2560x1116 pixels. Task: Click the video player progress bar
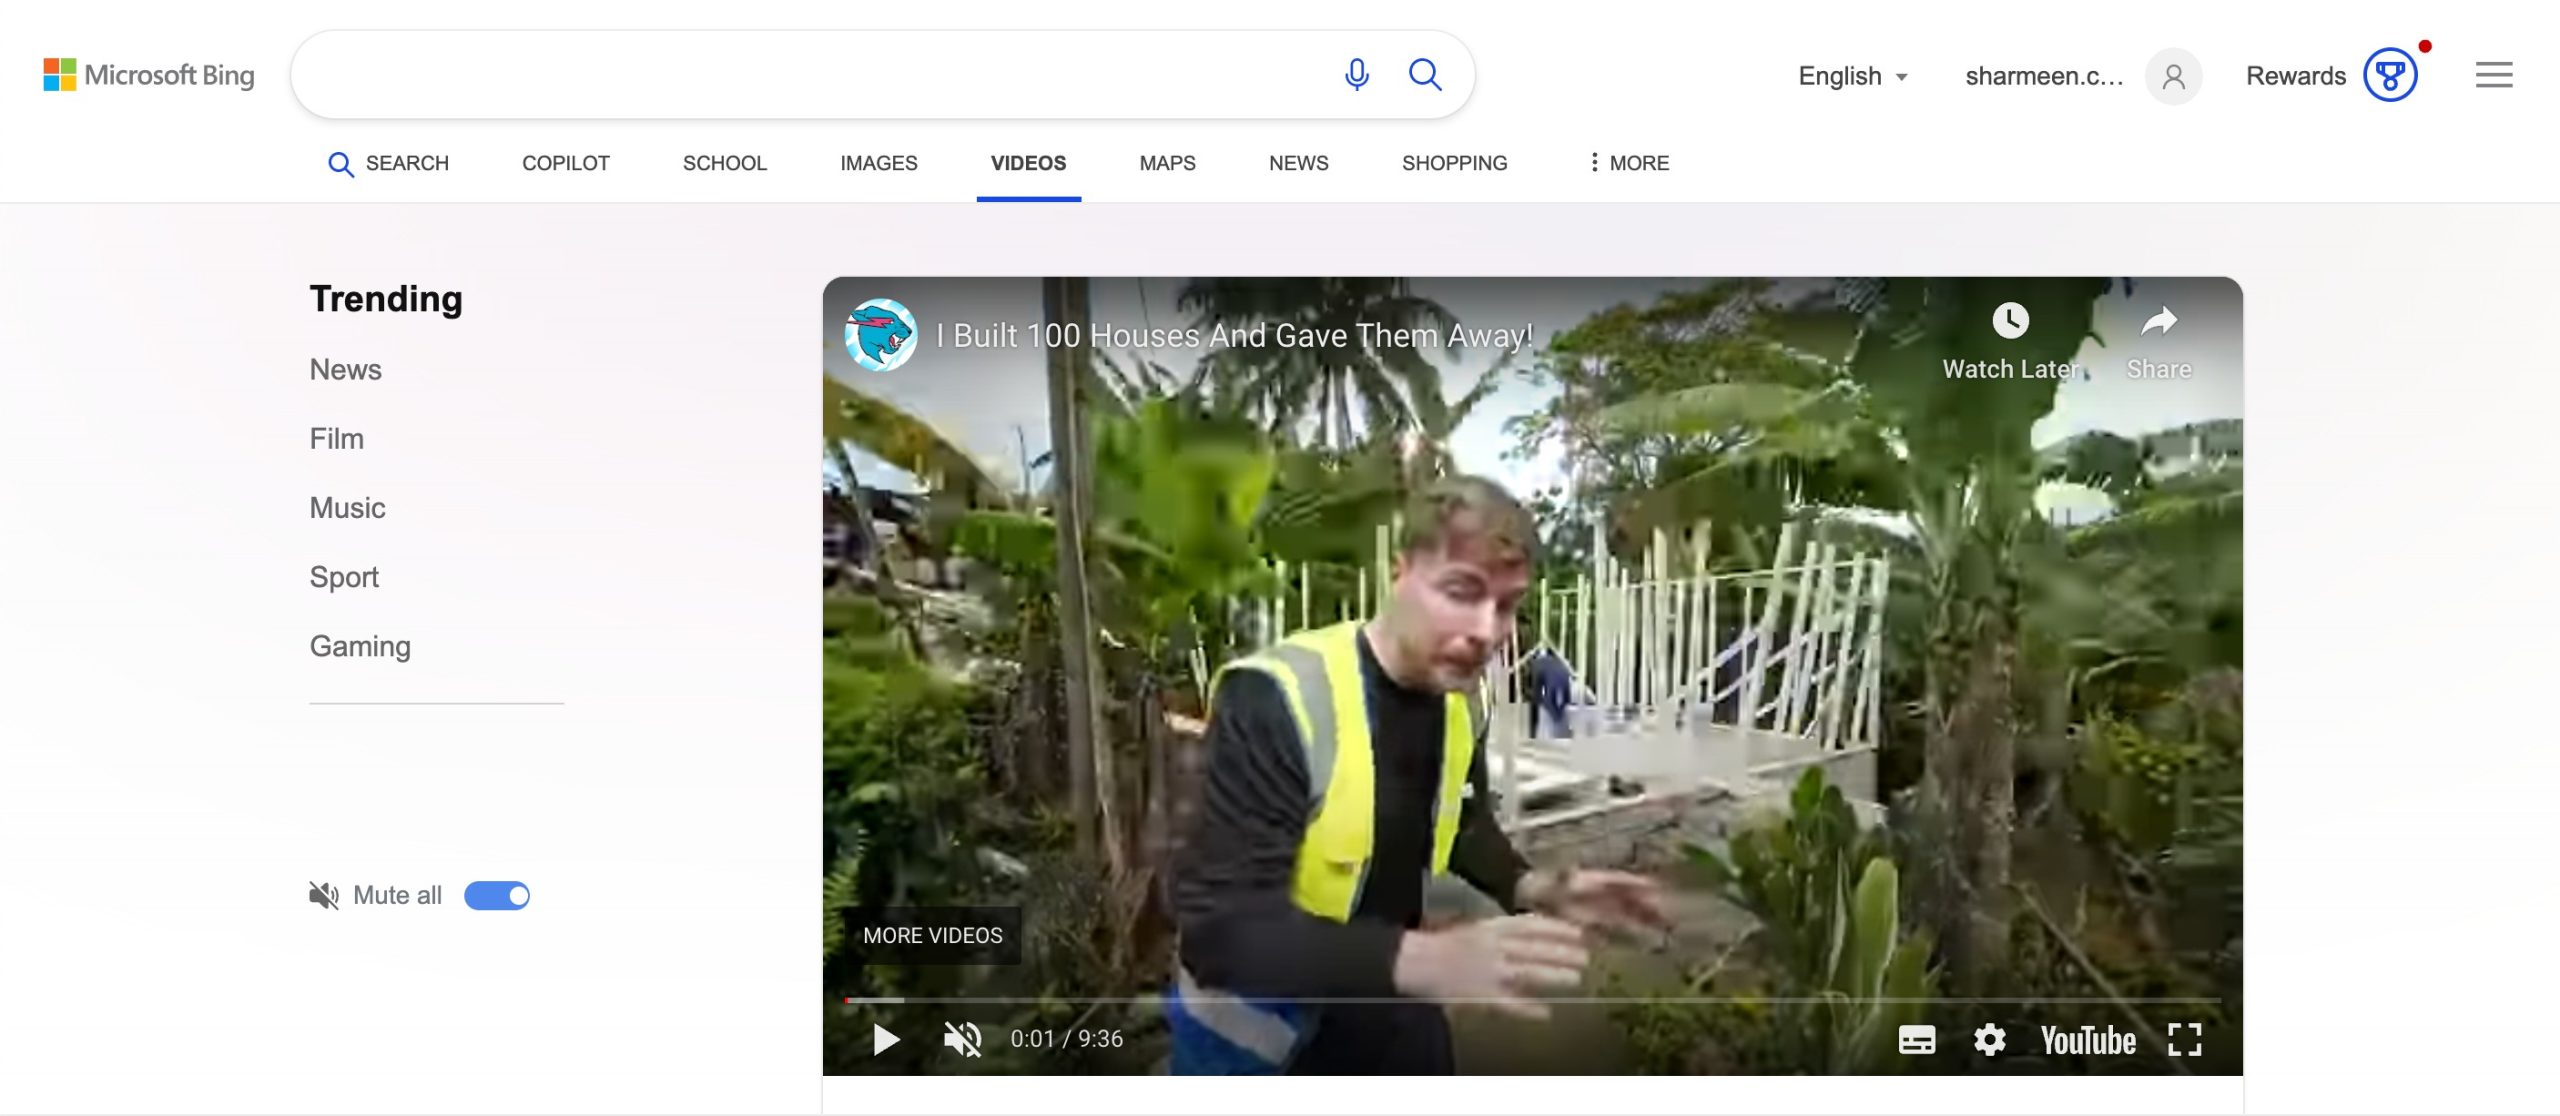pyautogui.click(x=1532, y=1000)
